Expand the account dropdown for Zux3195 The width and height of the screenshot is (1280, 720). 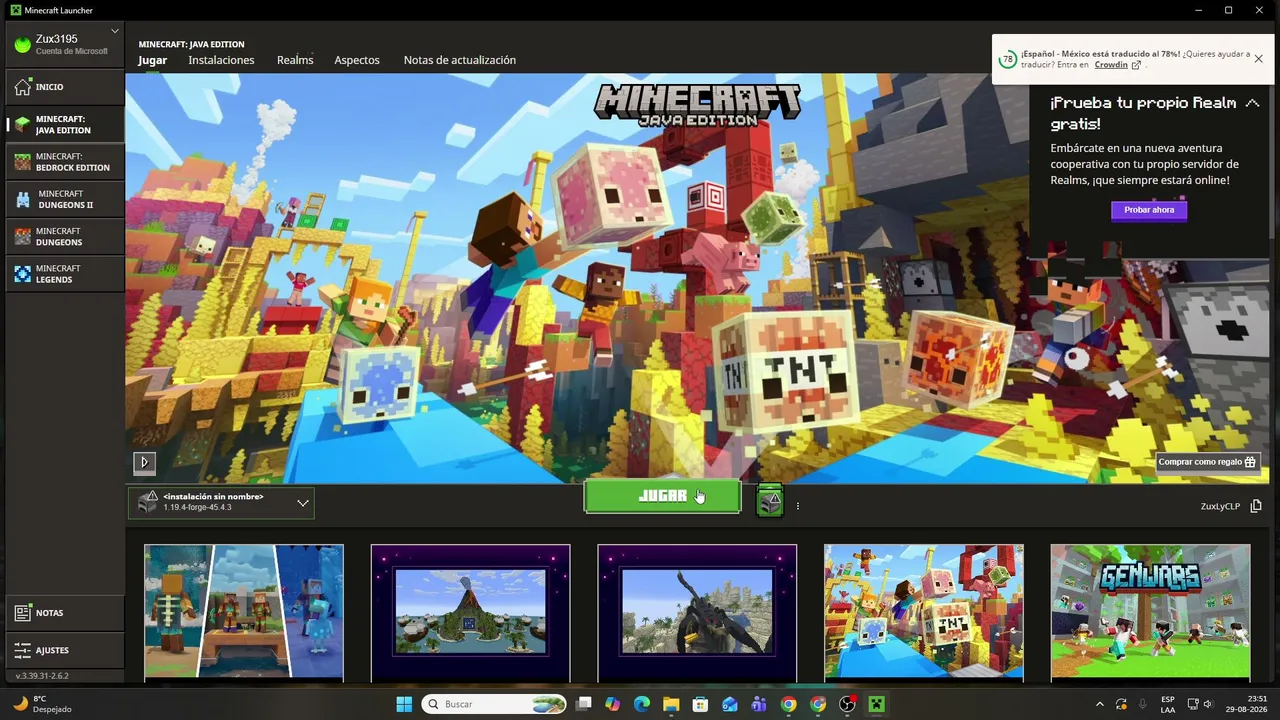pyautogui.click(x=115, y=32)
